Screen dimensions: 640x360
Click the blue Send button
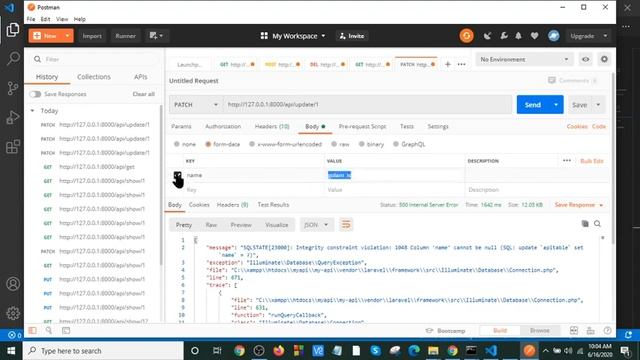pos(533,105)
